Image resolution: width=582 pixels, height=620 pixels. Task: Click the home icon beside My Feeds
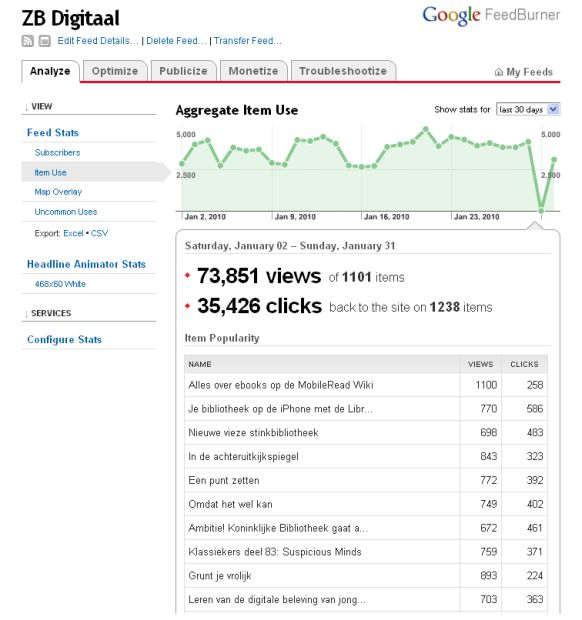tap(499, 72)
